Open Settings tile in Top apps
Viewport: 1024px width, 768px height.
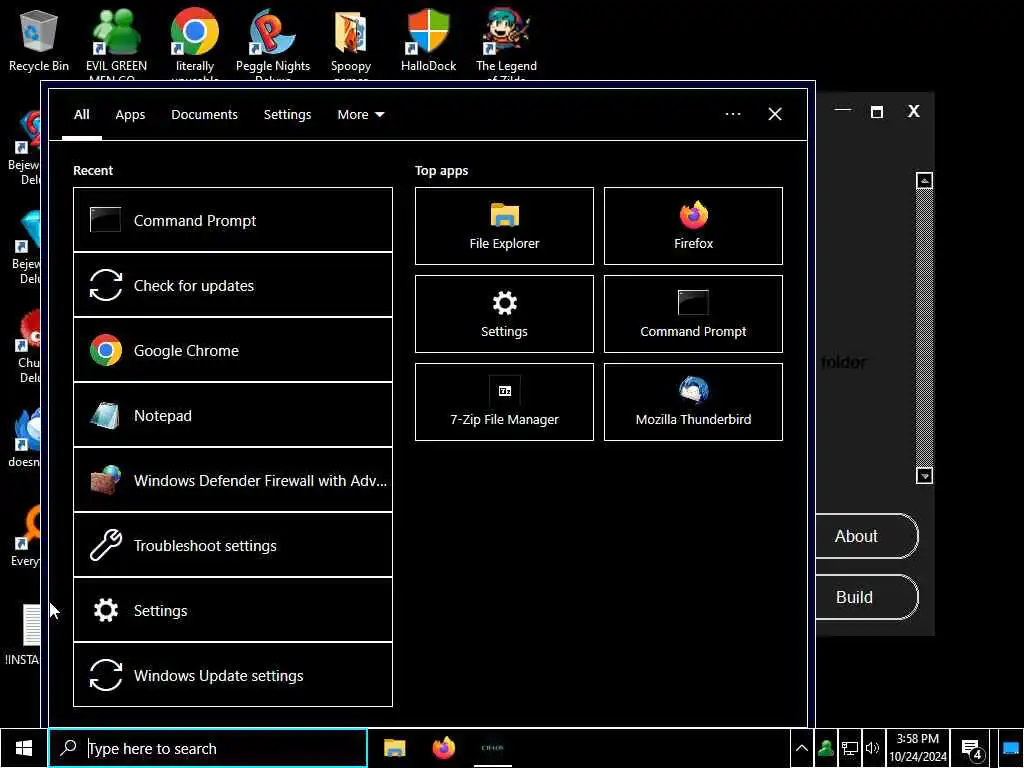point(504,314)
